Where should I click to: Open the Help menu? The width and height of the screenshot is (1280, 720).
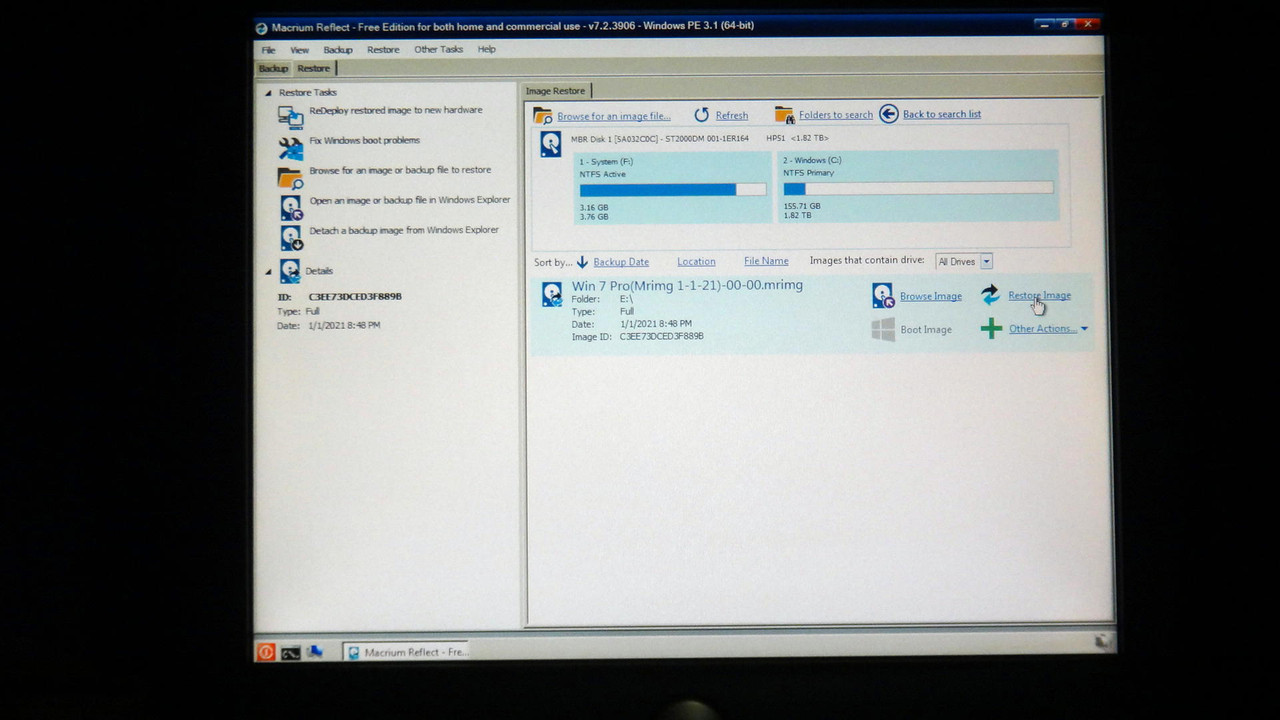click(x=486, y=50)
